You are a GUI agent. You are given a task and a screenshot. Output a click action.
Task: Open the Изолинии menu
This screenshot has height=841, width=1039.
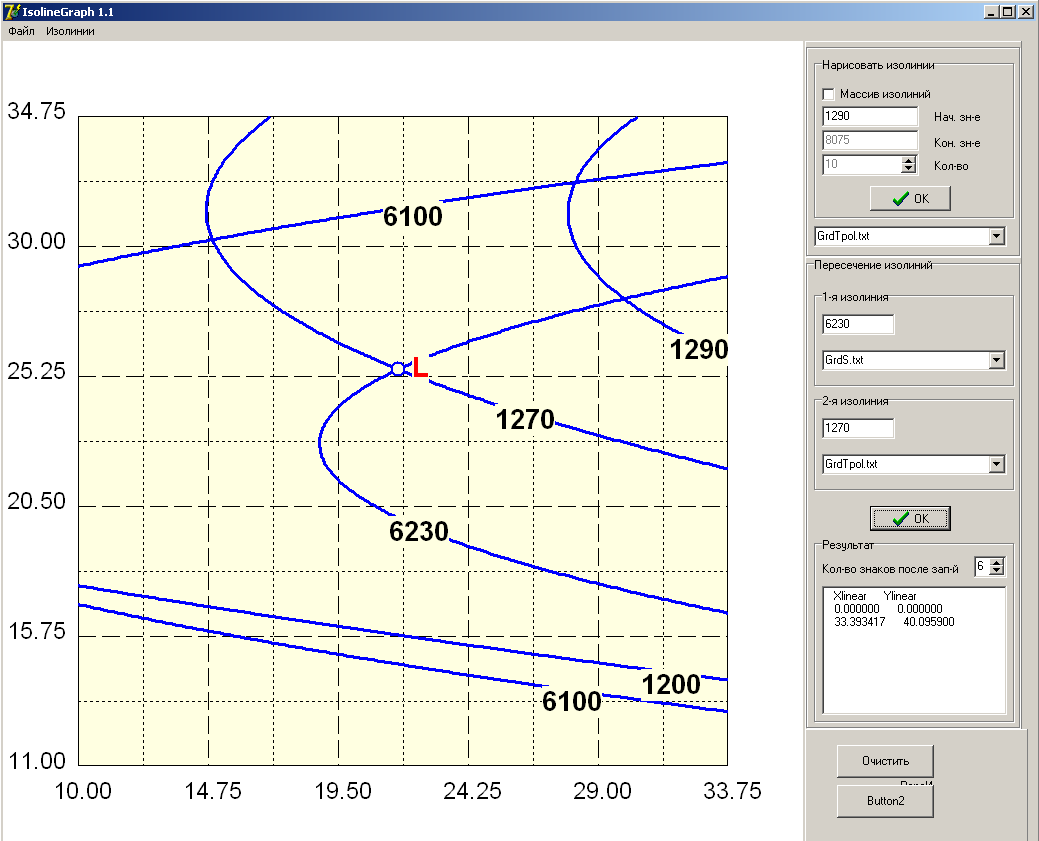coord(70,31)
